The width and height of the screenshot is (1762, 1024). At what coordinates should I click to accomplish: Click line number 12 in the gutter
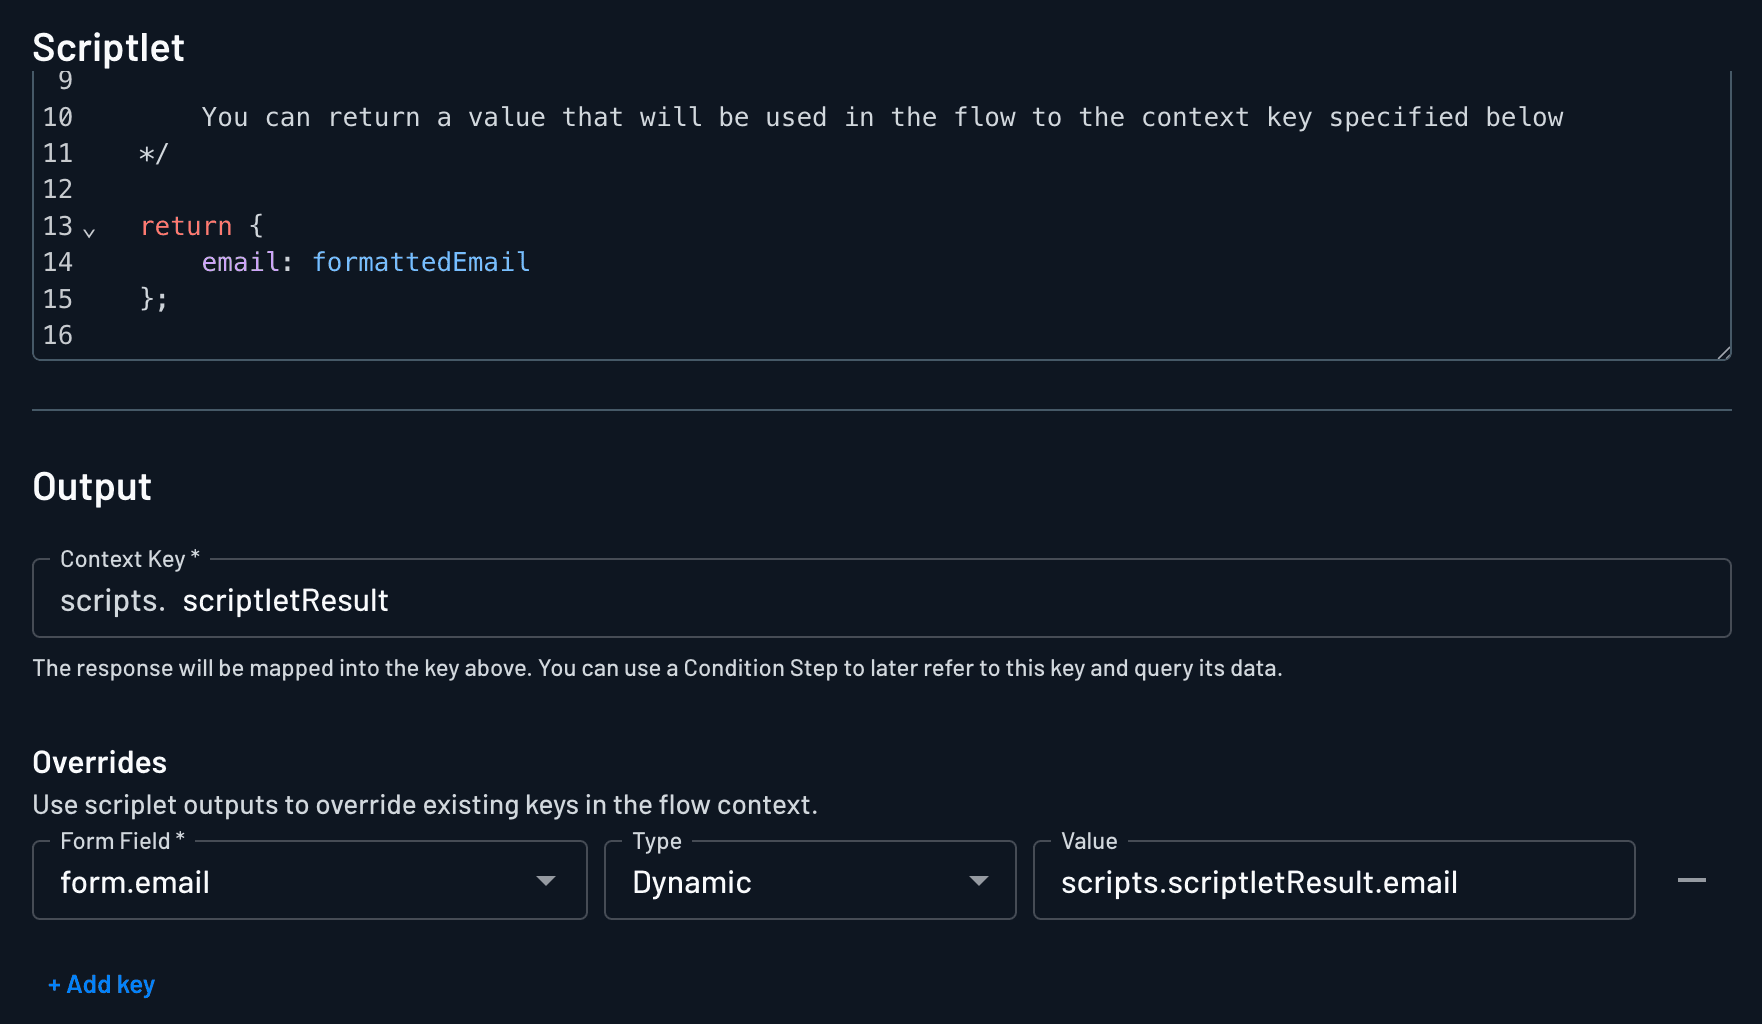point(58,189)
